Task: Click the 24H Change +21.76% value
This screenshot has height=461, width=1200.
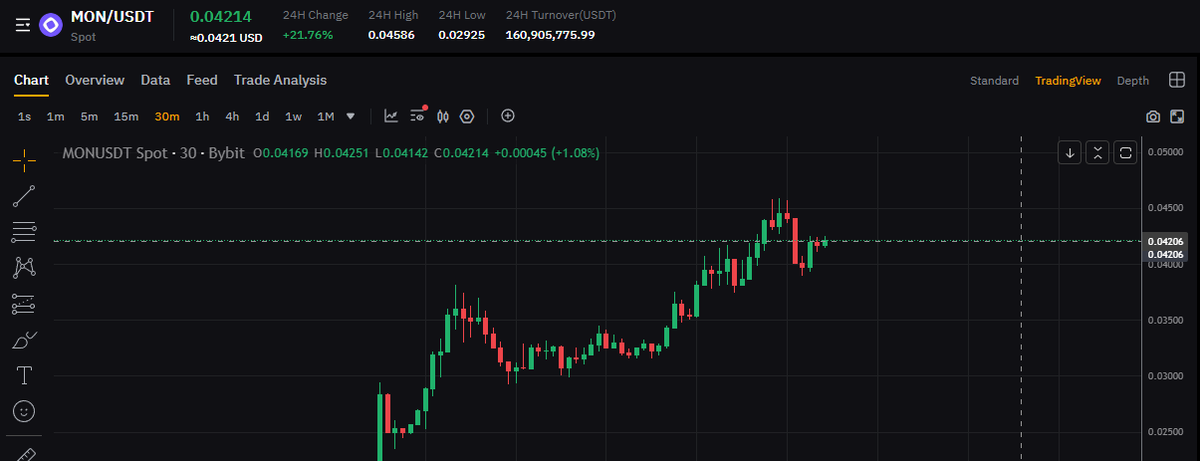Action: tap(307, 35)
